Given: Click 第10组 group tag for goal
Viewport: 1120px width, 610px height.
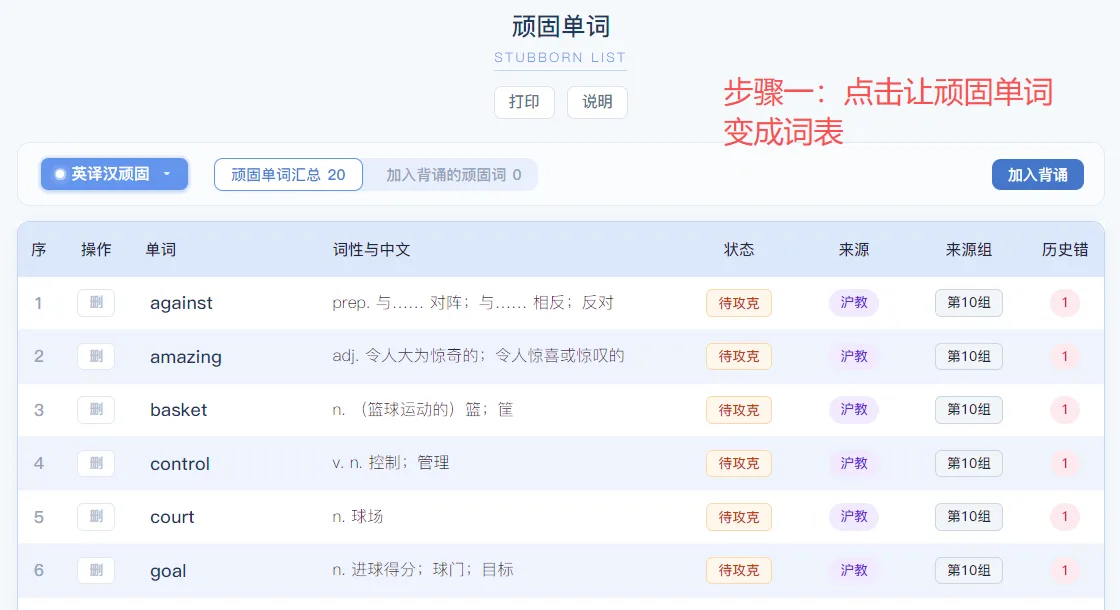Looking at the screenshot, I should click(x=969, y=571).
